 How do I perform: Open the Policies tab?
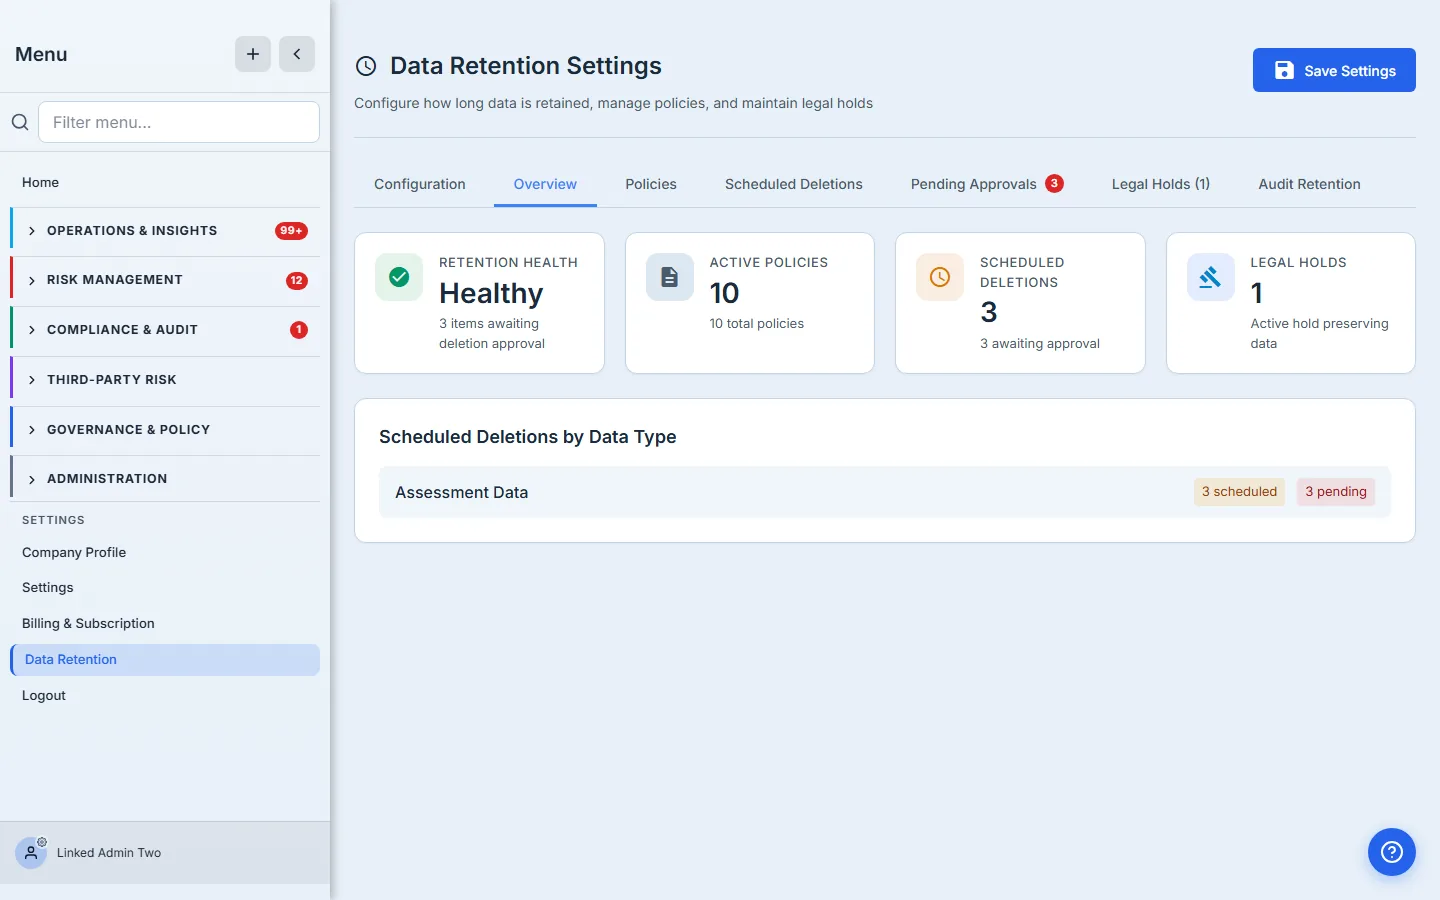[x=651, y=184]
